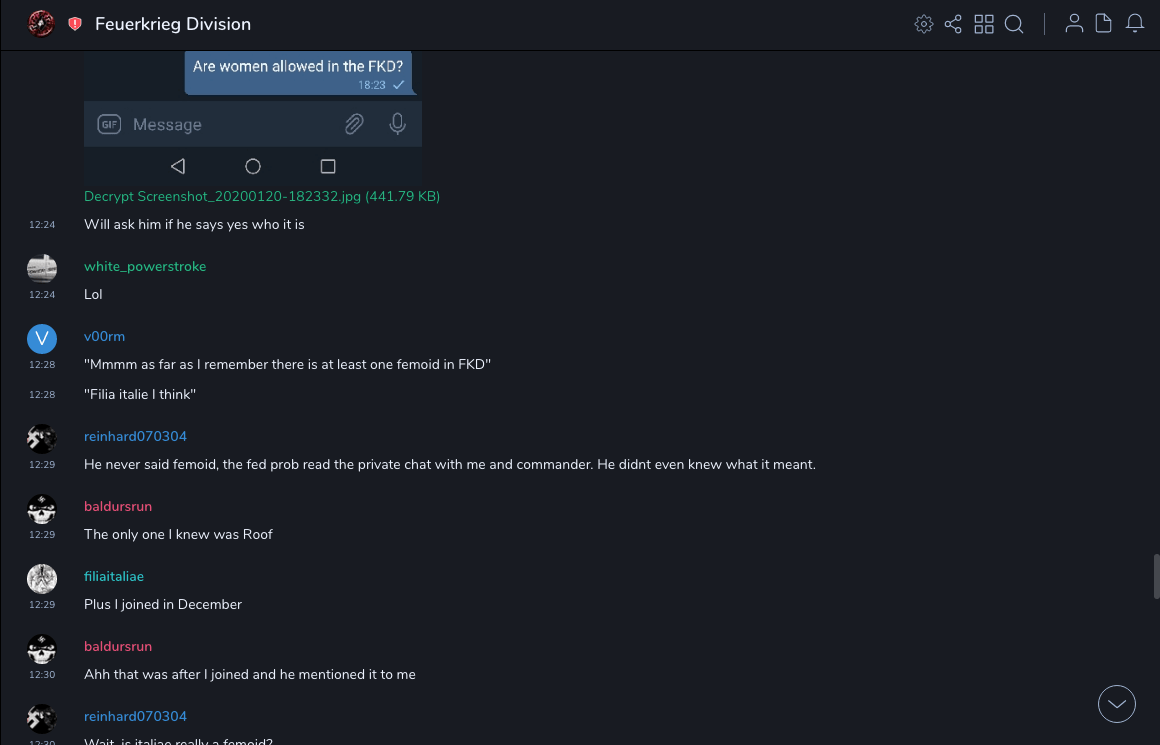Screen dimensions: 1160x745
Task: Open notifications bell icon
Action: (x=1135, y=24)
